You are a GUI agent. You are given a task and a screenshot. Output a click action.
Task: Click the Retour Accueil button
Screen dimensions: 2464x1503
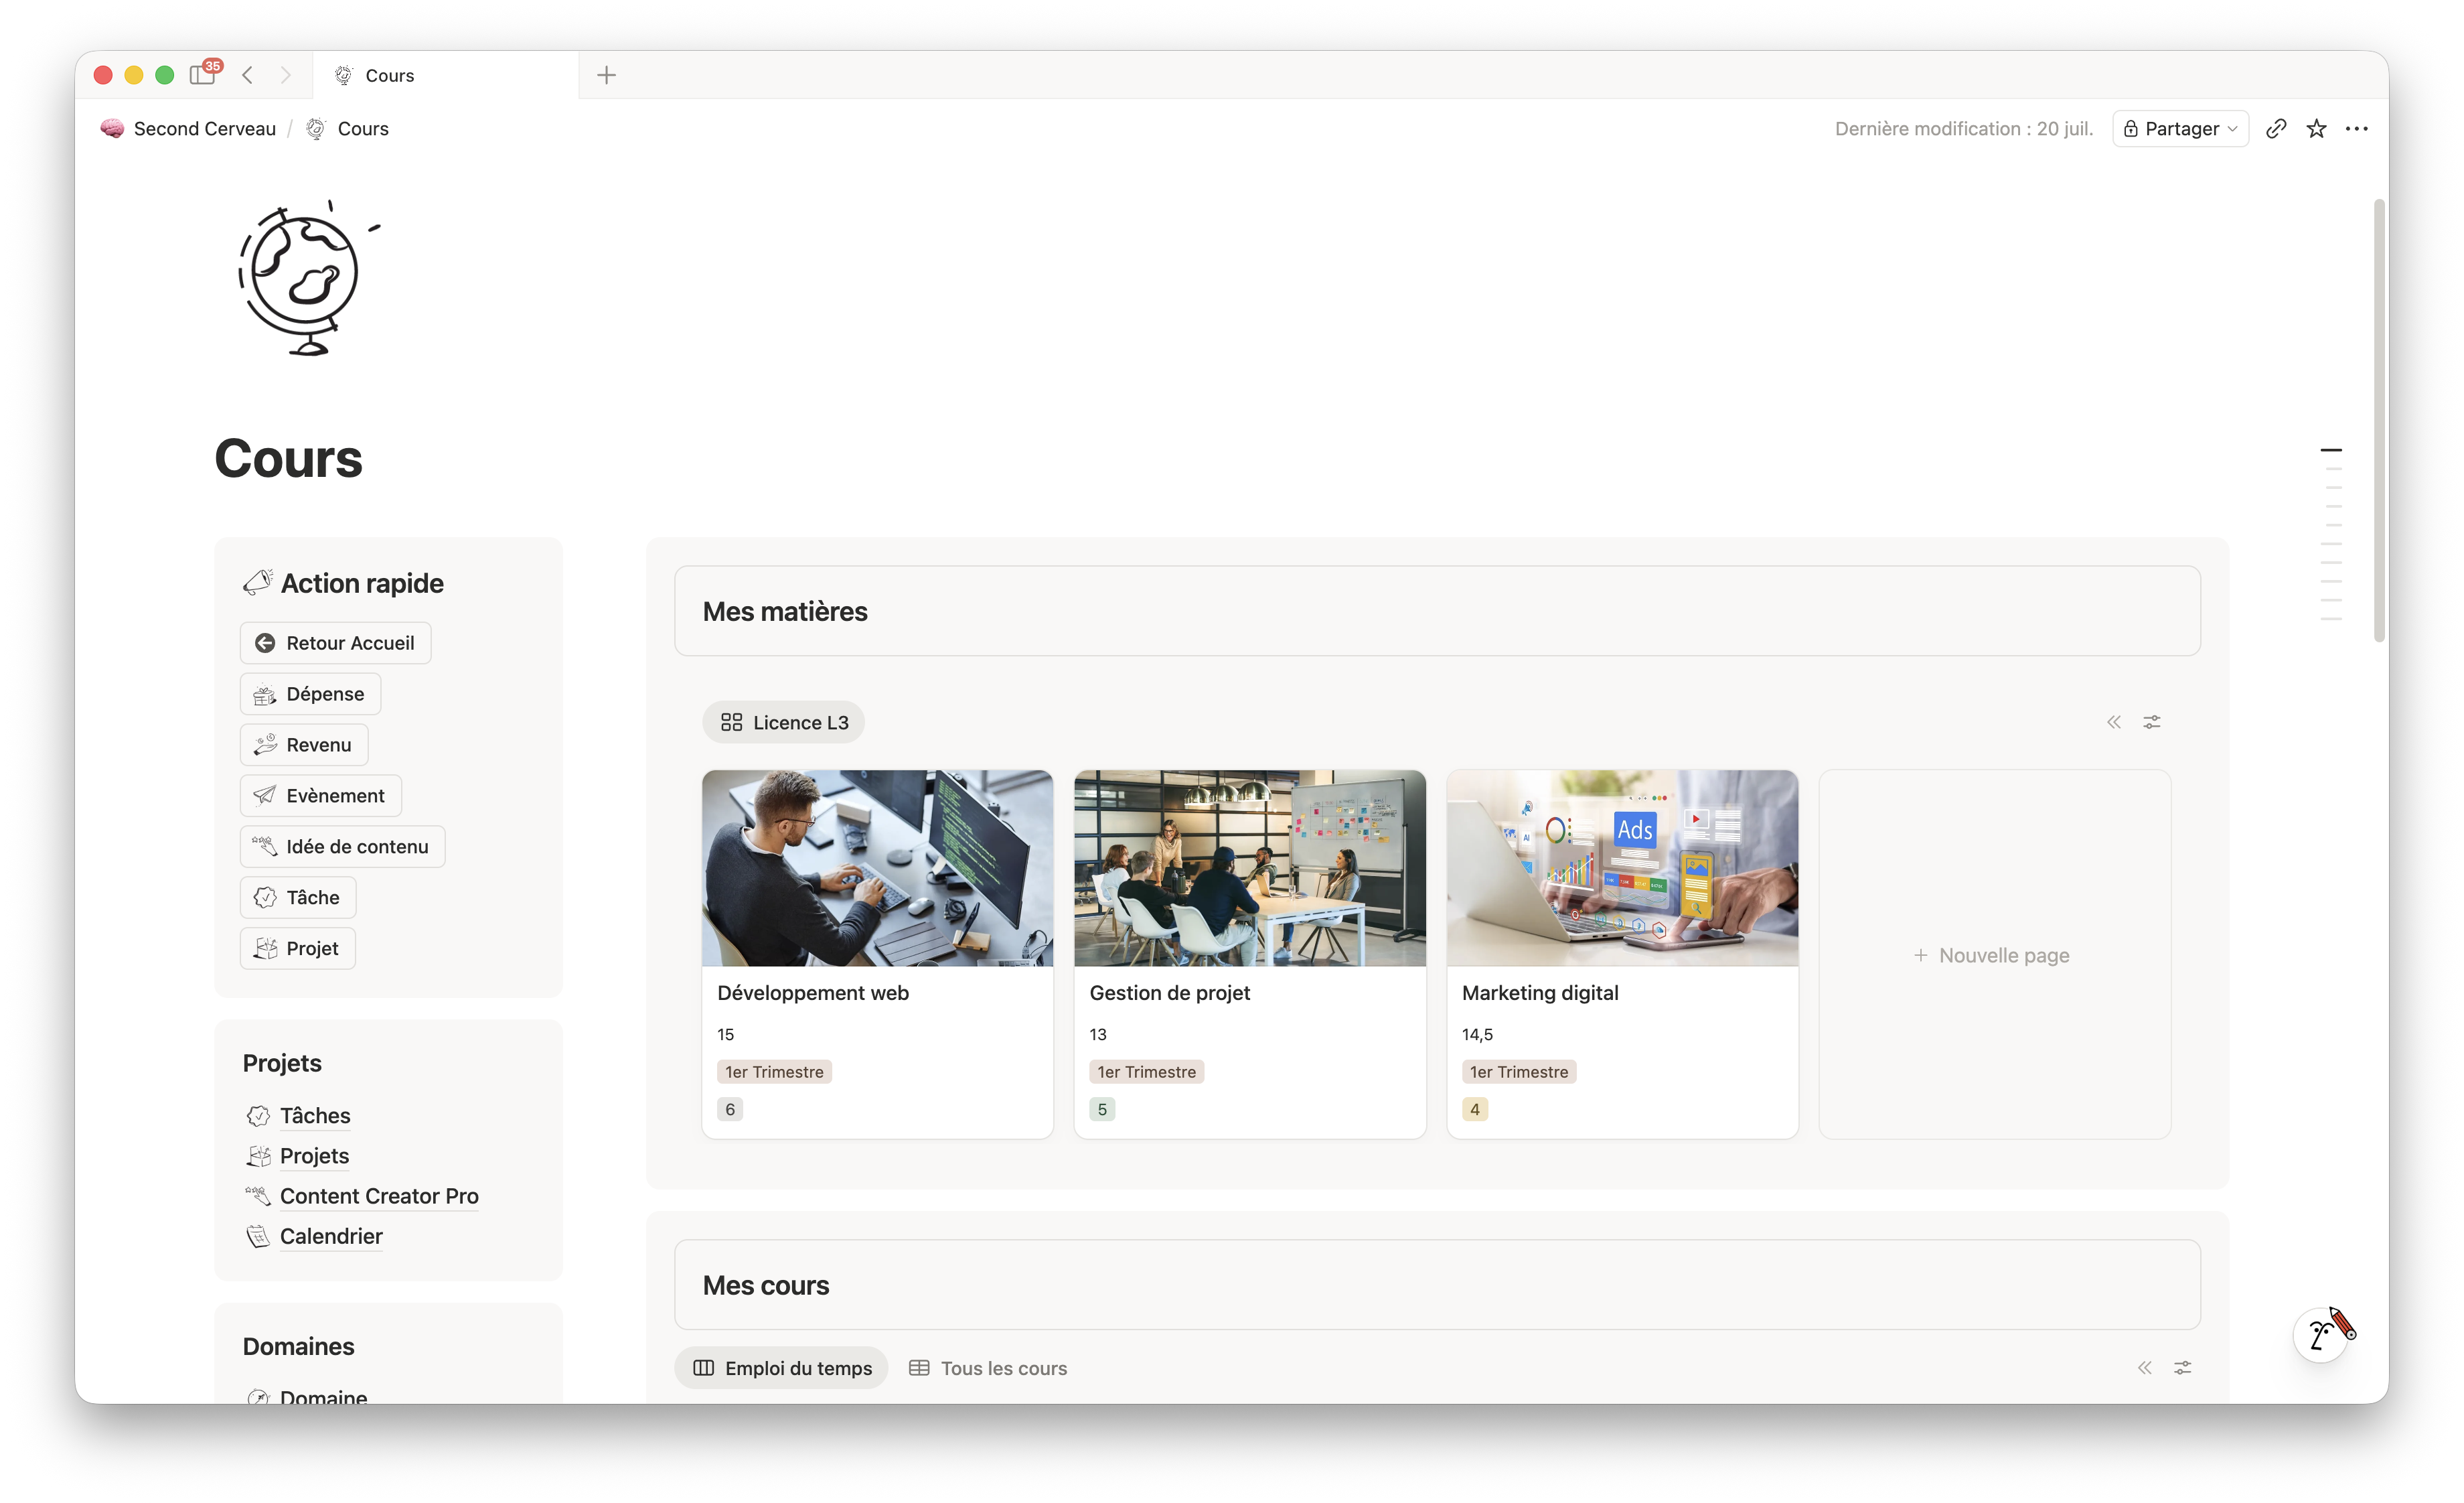click(335, 643)
